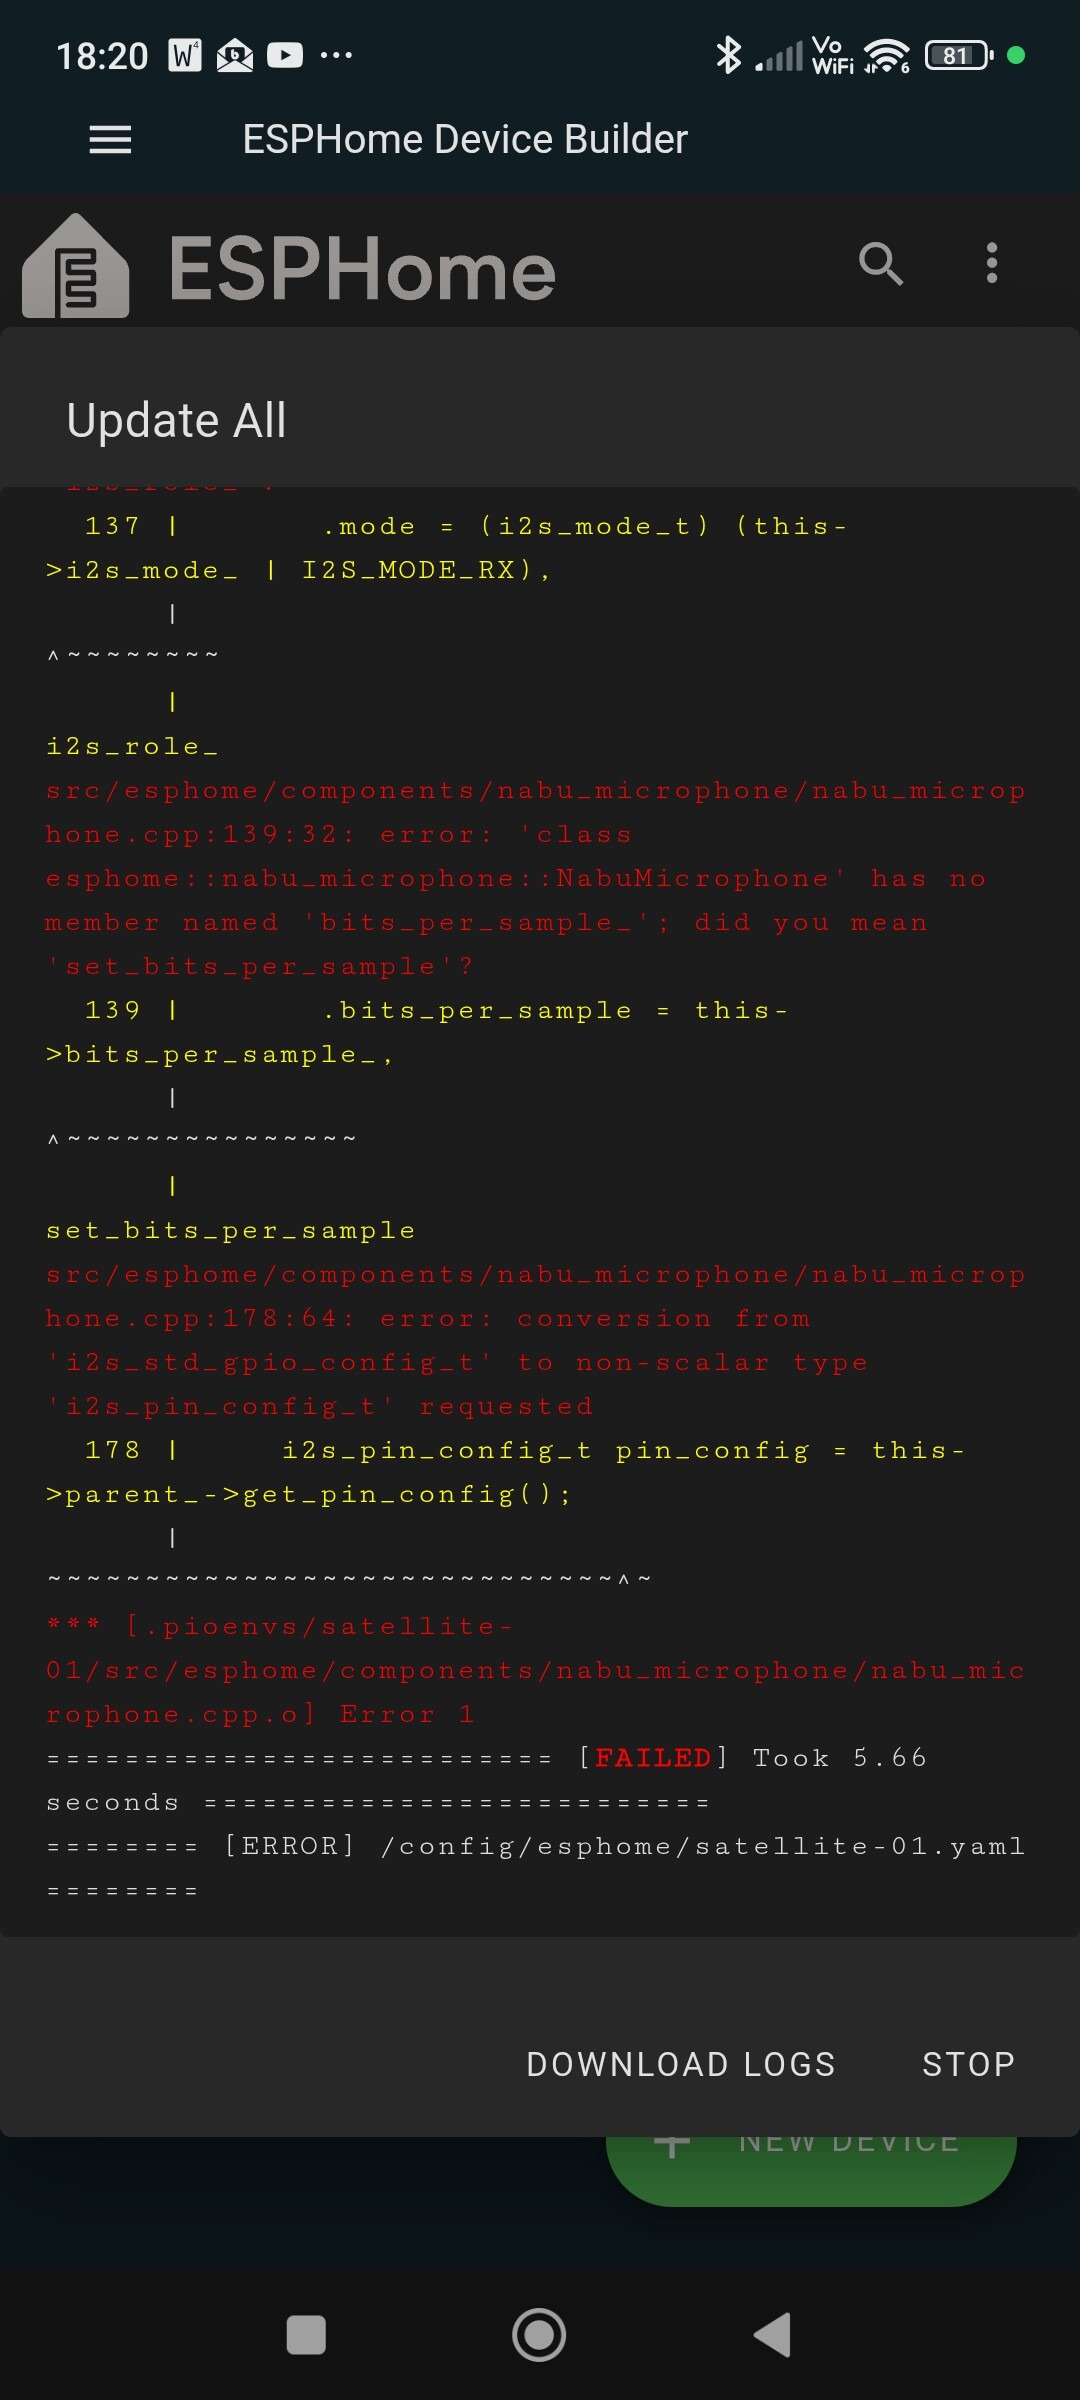
Task: Tap the FAILED status line in log
Action: pyautogui.click(x=488, y=1780)
